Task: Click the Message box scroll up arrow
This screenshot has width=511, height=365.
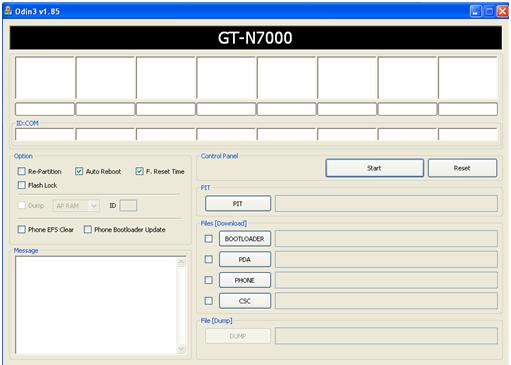Action: 181,262
